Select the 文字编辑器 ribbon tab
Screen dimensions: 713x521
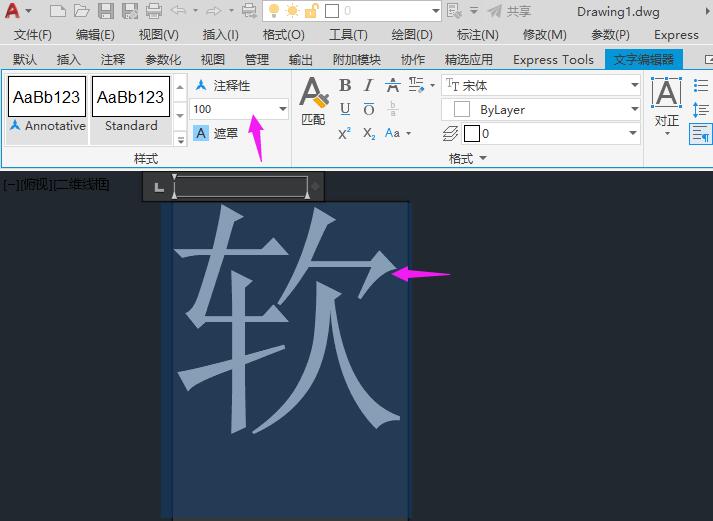click(x=643, y=60)
